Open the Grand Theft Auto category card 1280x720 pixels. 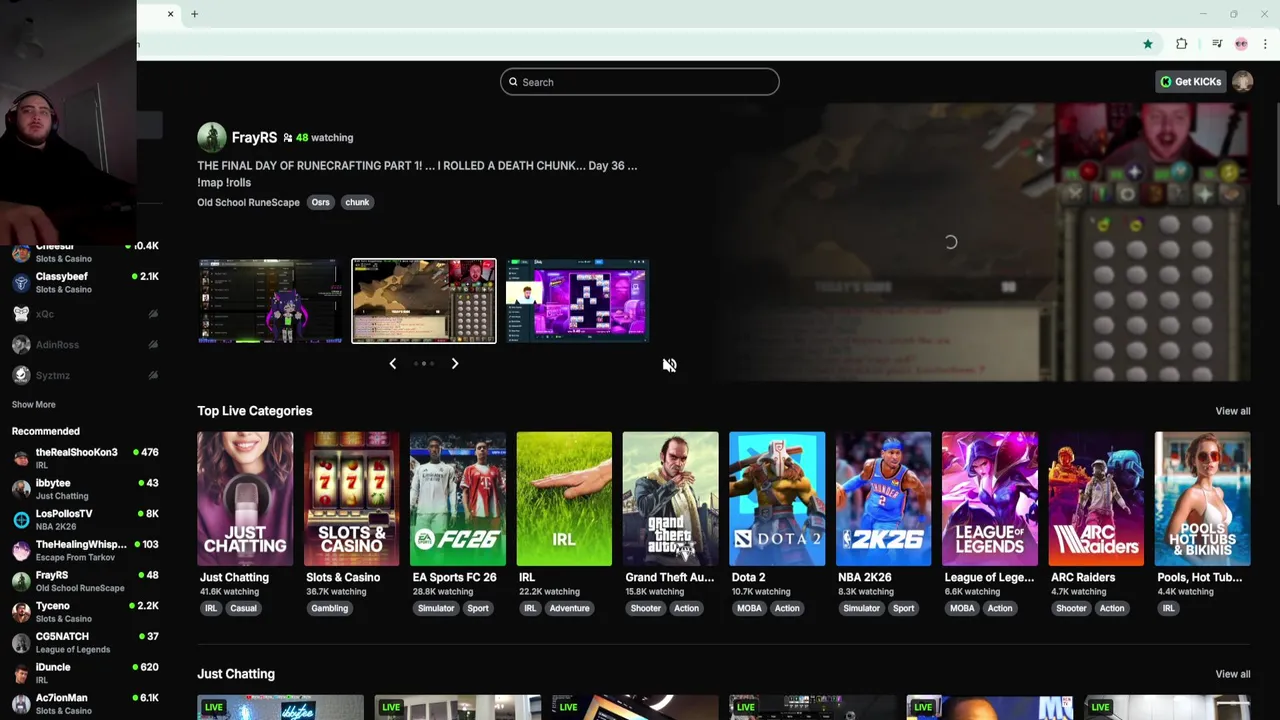click(x=670, y=522)
